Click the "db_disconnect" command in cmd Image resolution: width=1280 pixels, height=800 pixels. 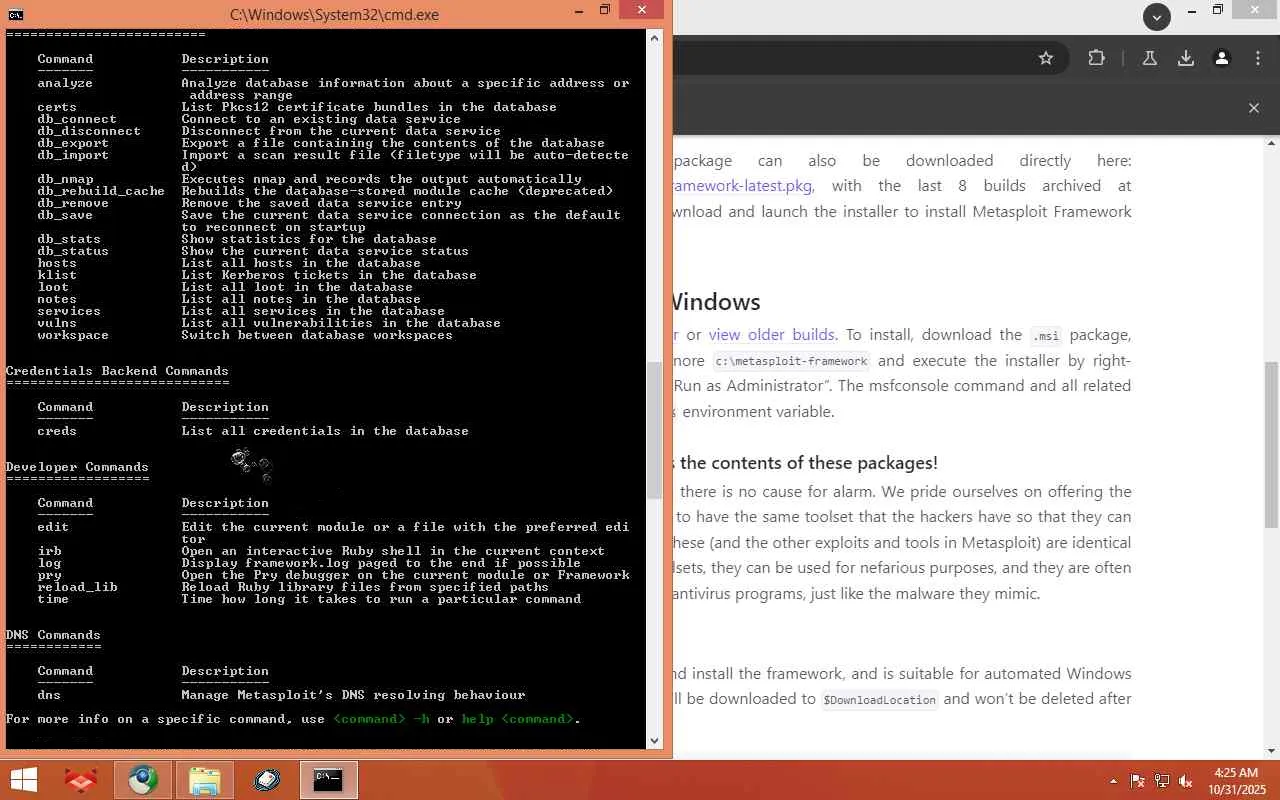[89, 131]
